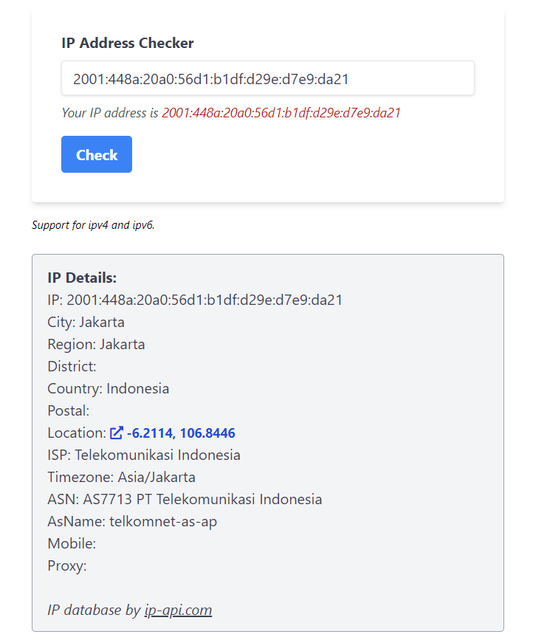
Task: Click the ISP Telekomunikasi Indonesia line
Action: 144,455
